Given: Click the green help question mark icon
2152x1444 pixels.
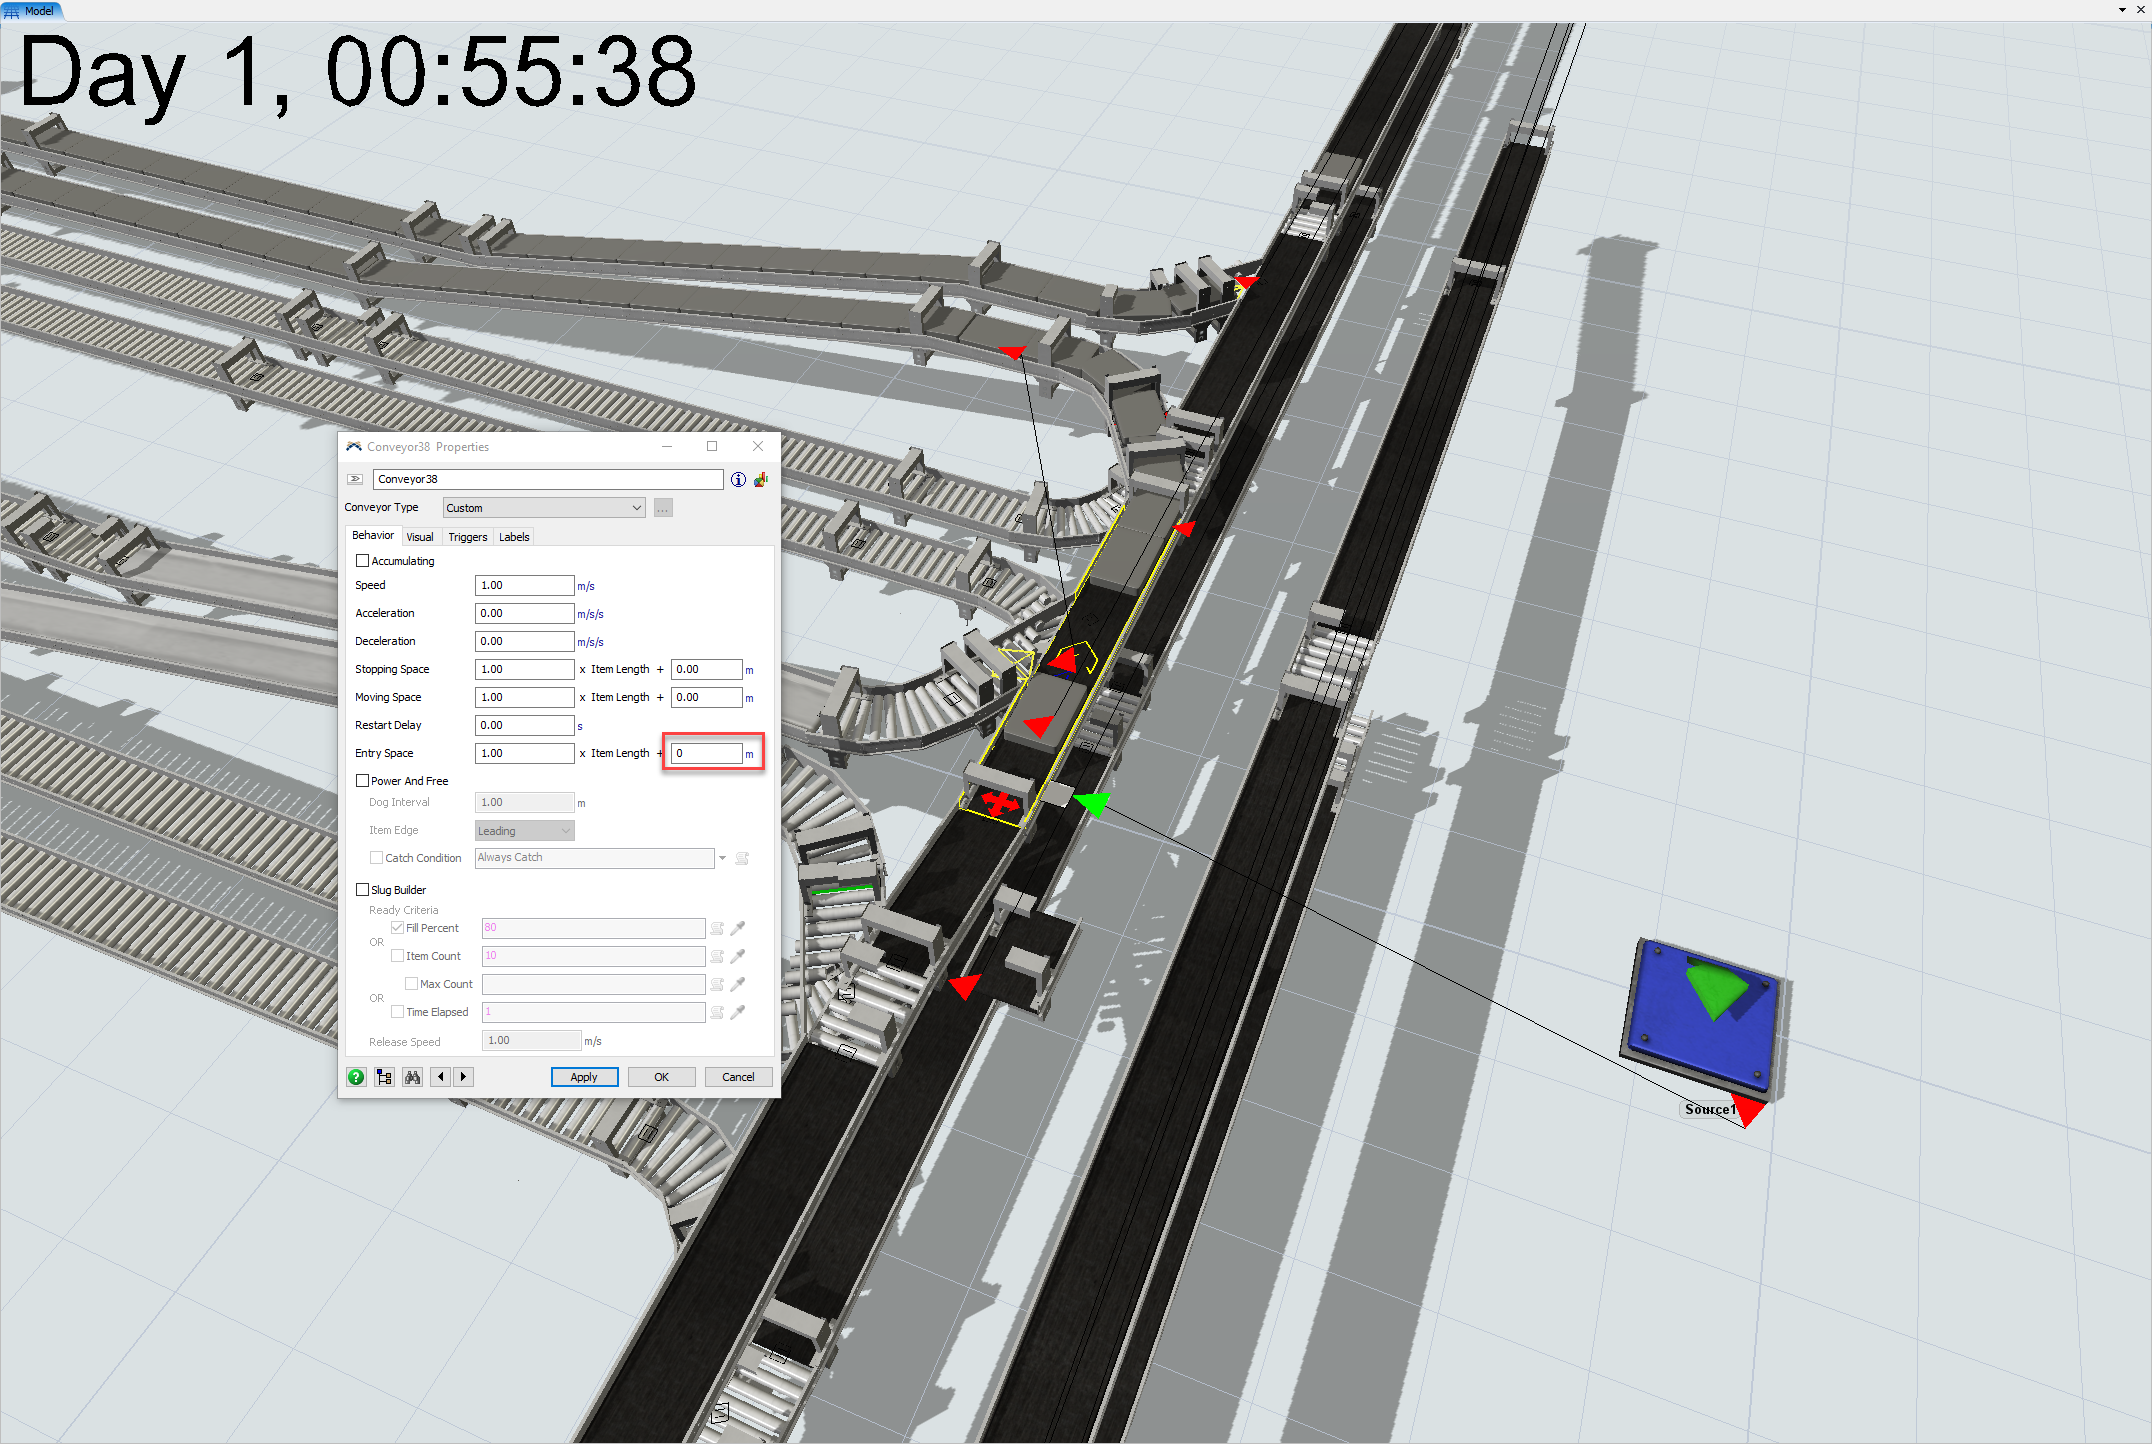Looking at the screenshot, I should point(356,1077).
